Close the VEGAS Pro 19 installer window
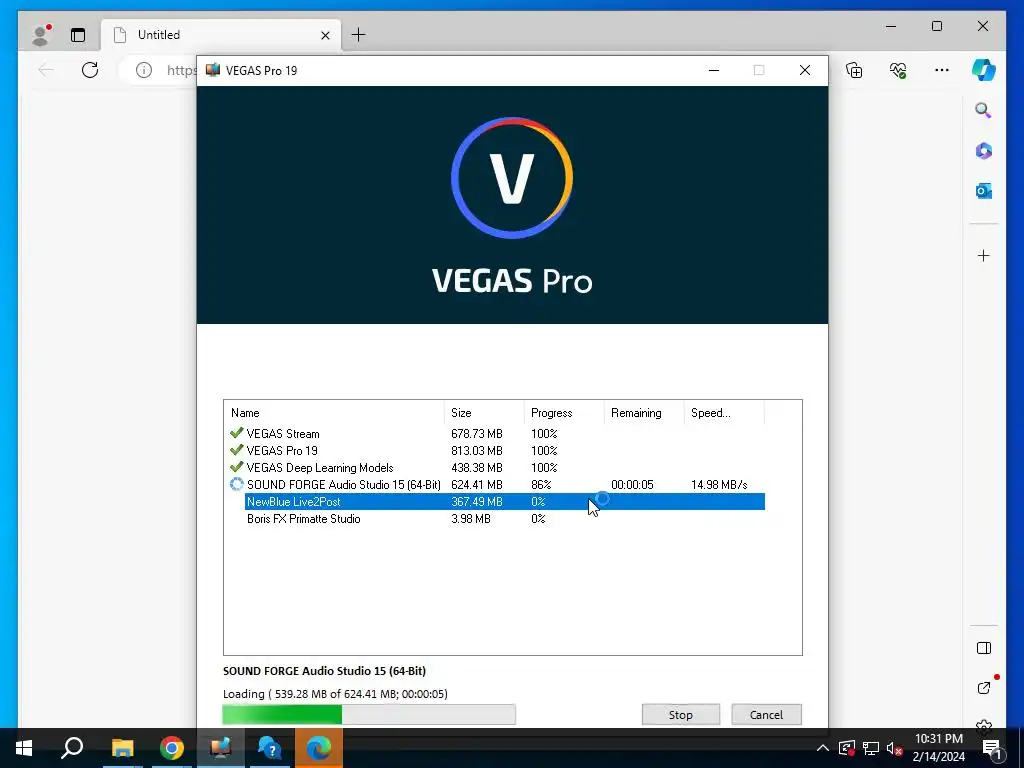Screen dimensions: 1024x768 [x=805, y=70]
